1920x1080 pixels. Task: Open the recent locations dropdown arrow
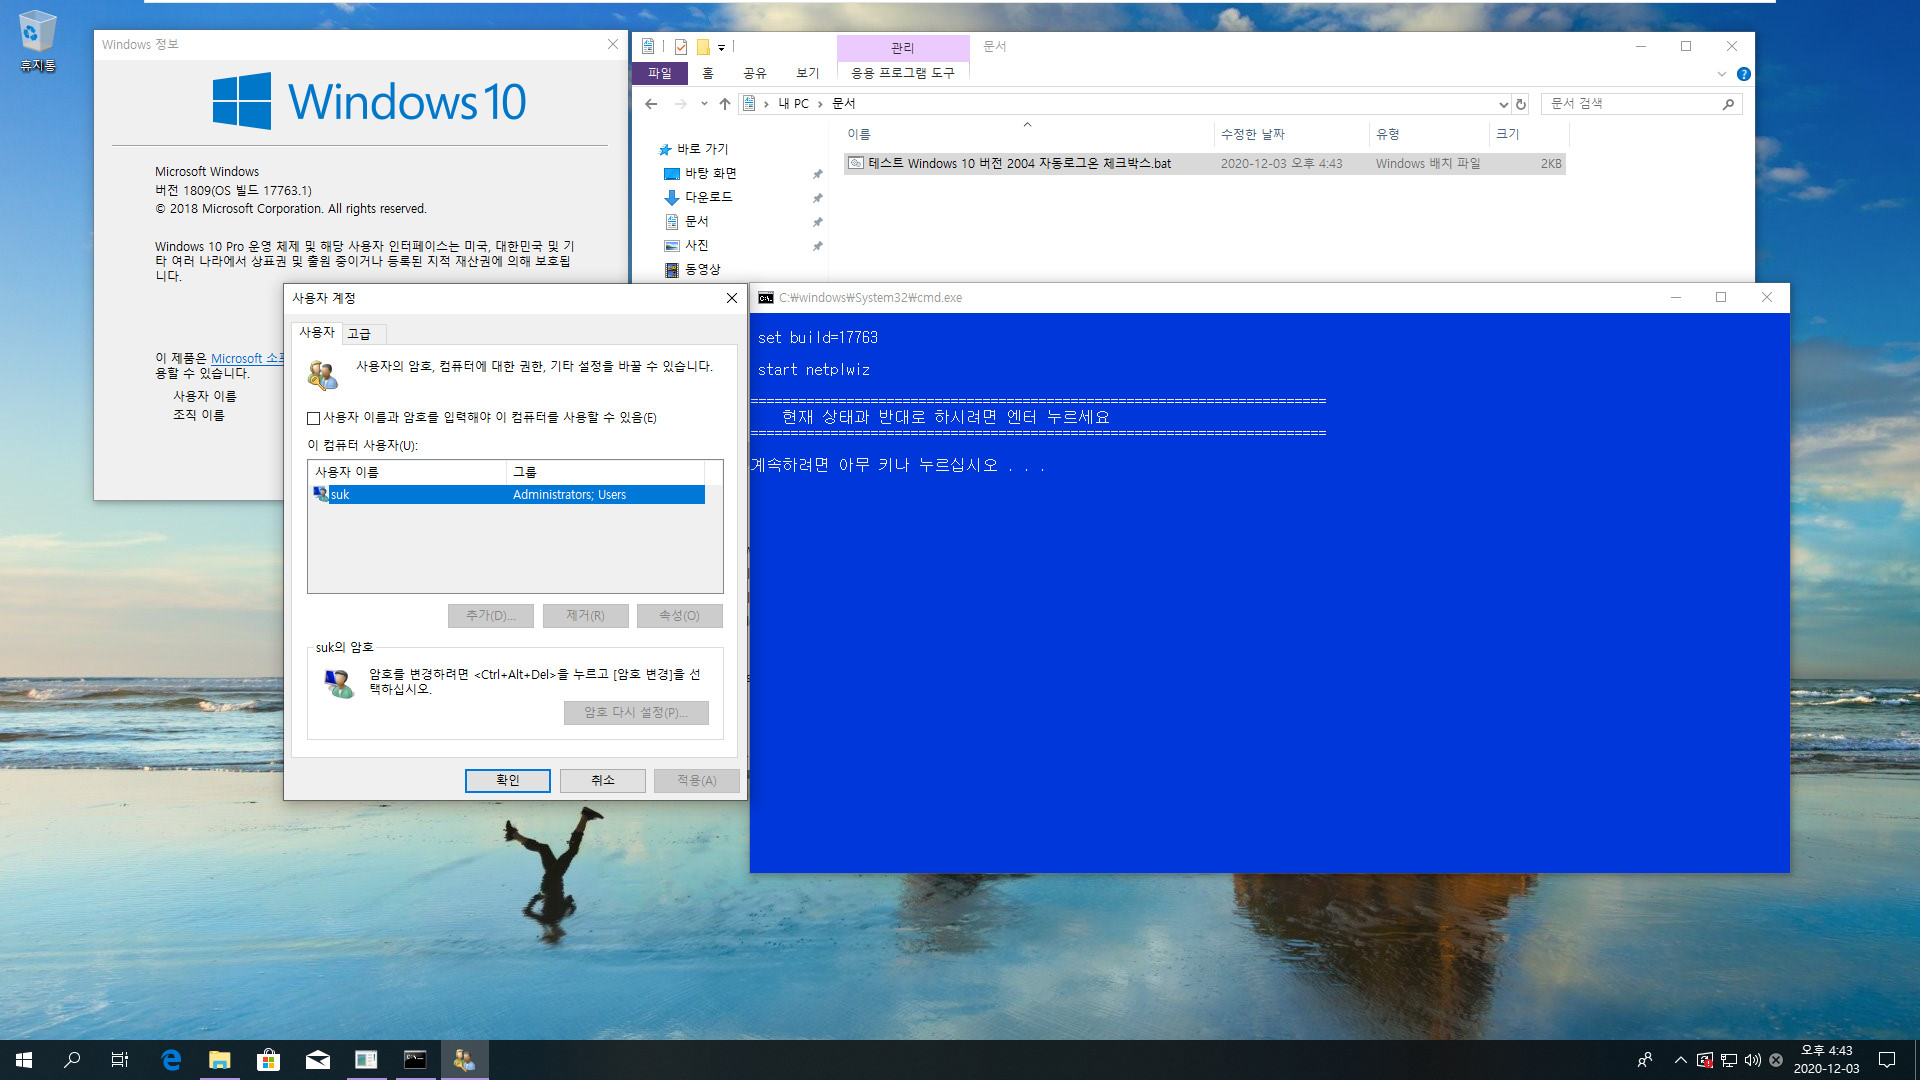tap(704, 104)
